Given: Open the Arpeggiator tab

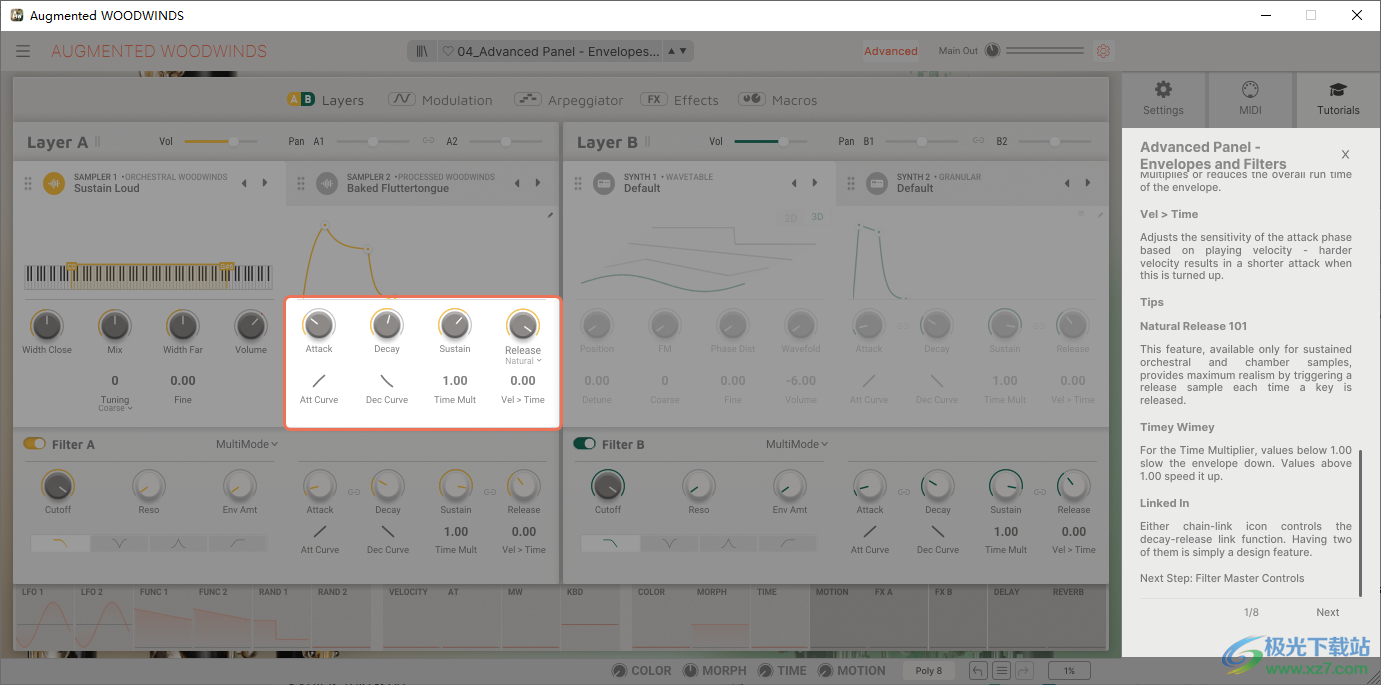Looking at the screenshot, I should (x=568, y=100).
